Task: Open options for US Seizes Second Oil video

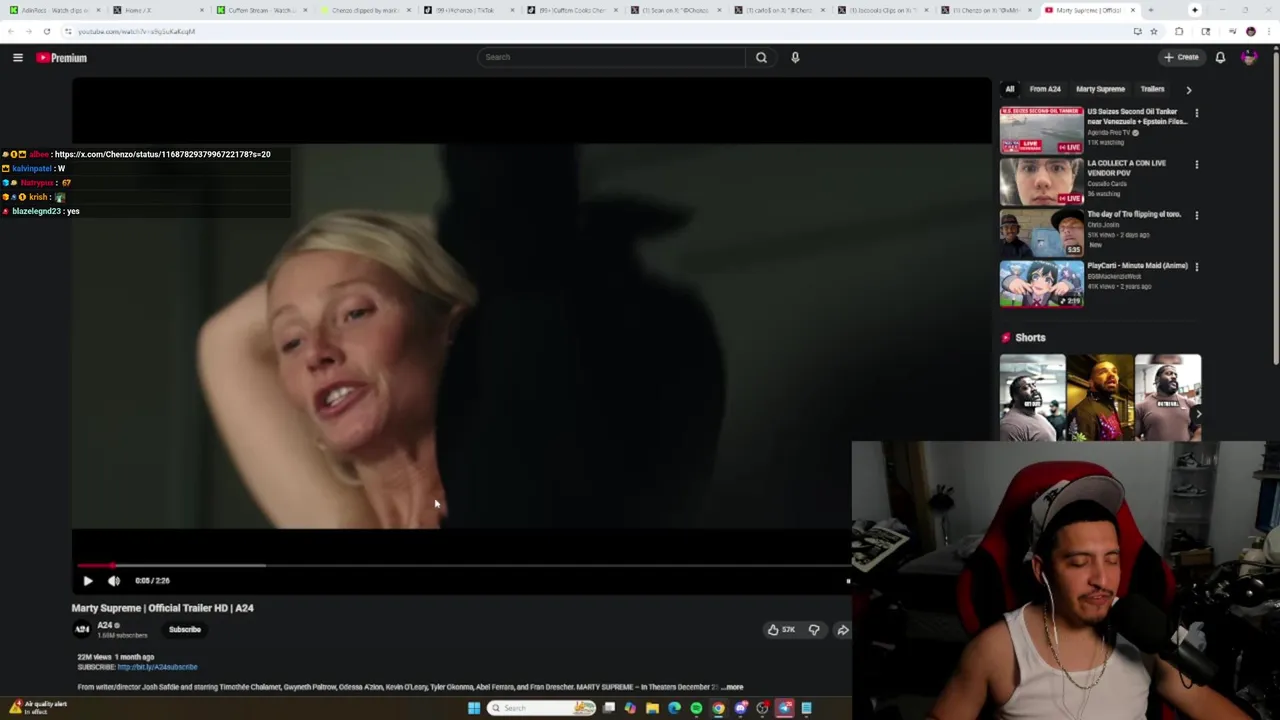Action: (x=1196, y=114)
